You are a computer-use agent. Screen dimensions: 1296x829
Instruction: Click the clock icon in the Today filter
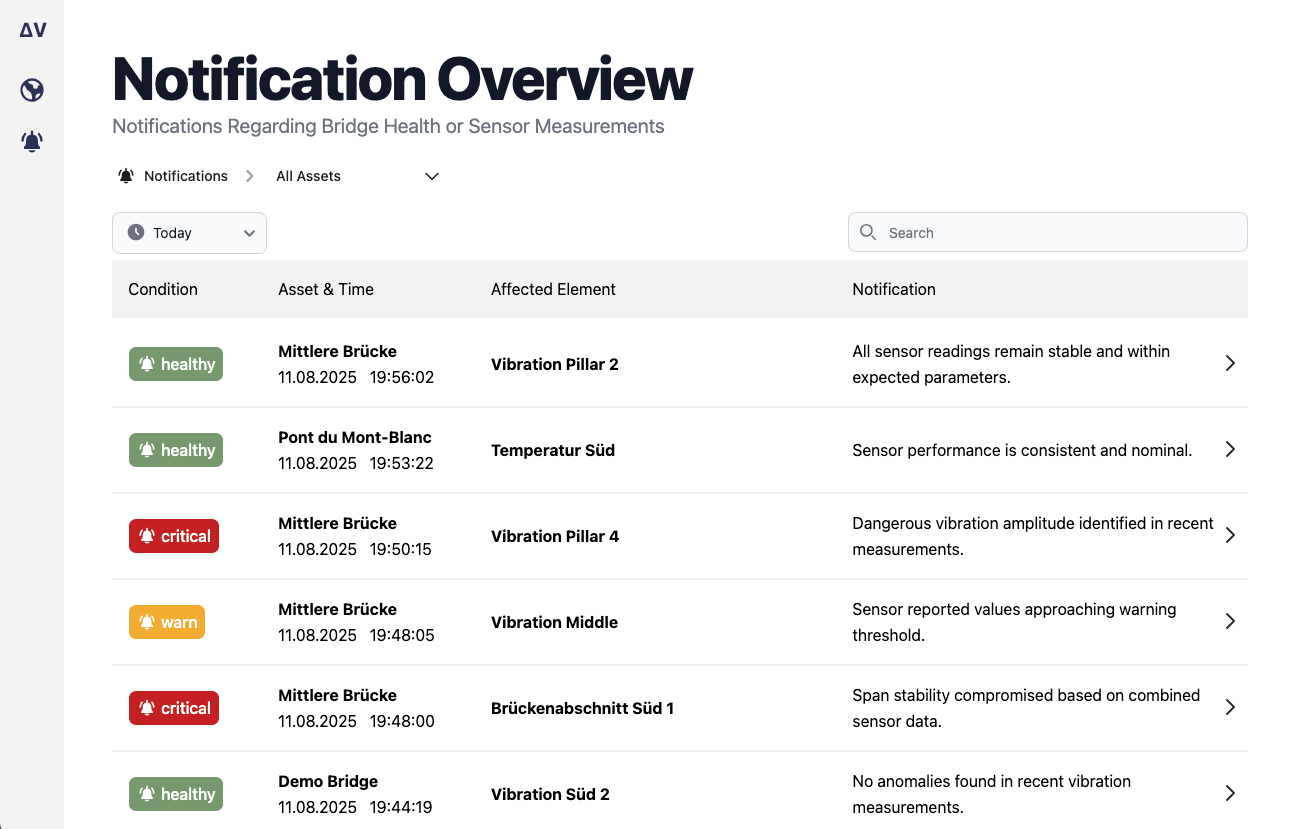tap(136, 233)
